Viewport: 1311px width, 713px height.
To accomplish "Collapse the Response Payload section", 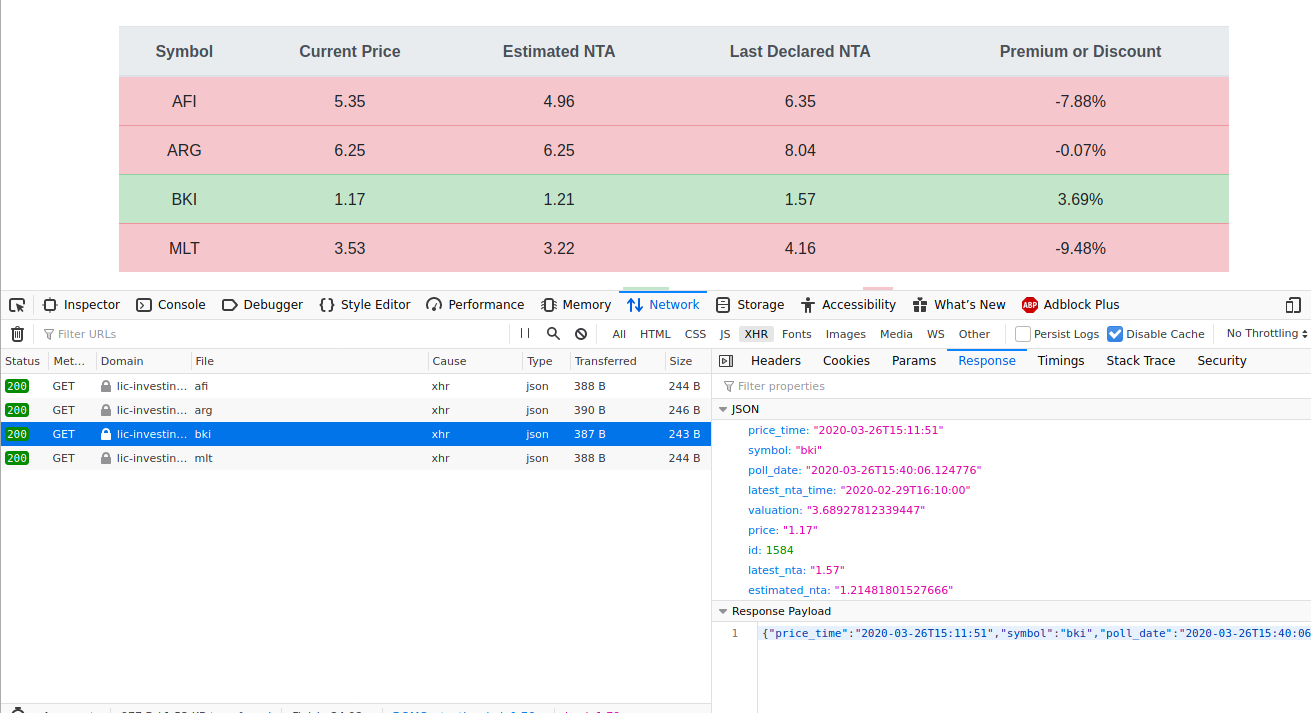I will [723, 611].
